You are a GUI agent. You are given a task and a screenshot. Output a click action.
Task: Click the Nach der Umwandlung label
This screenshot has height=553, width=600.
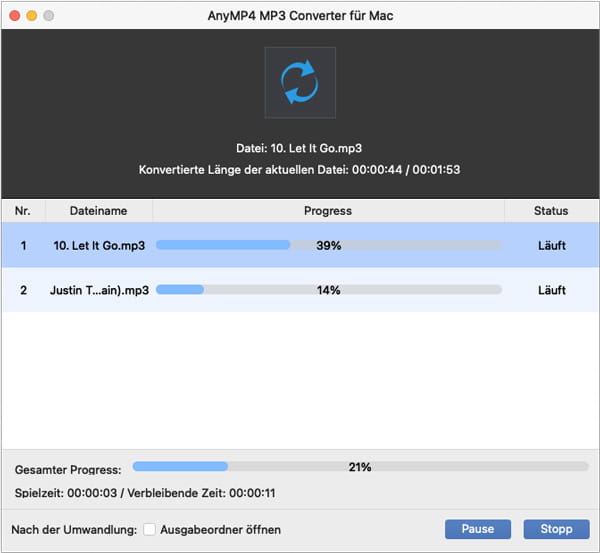(74, 530)
